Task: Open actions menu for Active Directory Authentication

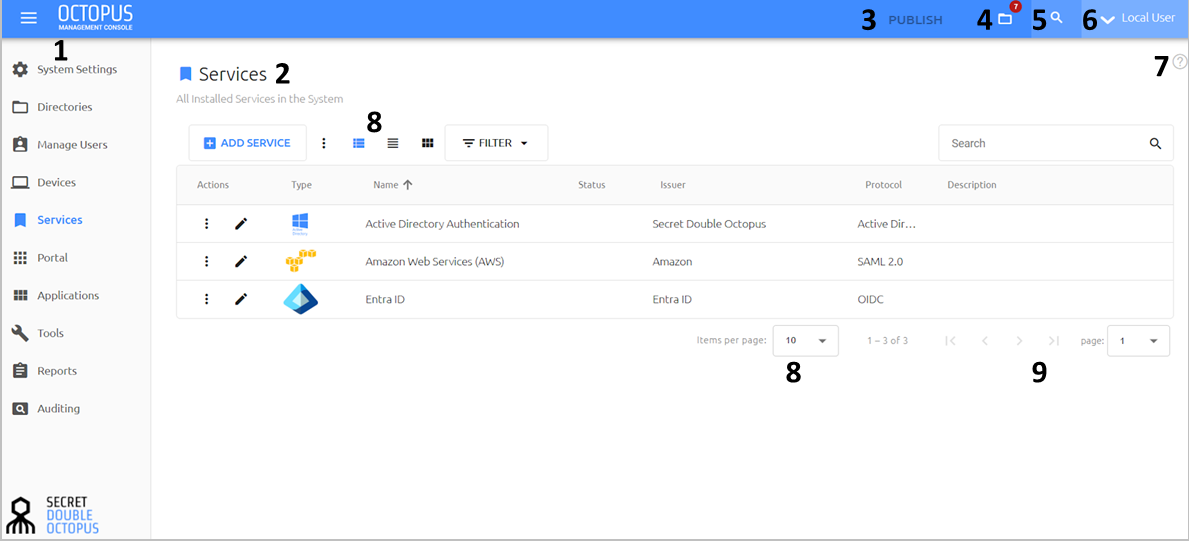Action: coord(206,224)
